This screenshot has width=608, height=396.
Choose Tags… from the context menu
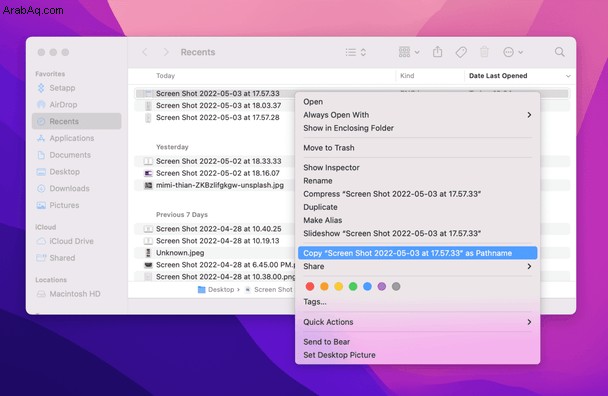click(x=418, y=302)
